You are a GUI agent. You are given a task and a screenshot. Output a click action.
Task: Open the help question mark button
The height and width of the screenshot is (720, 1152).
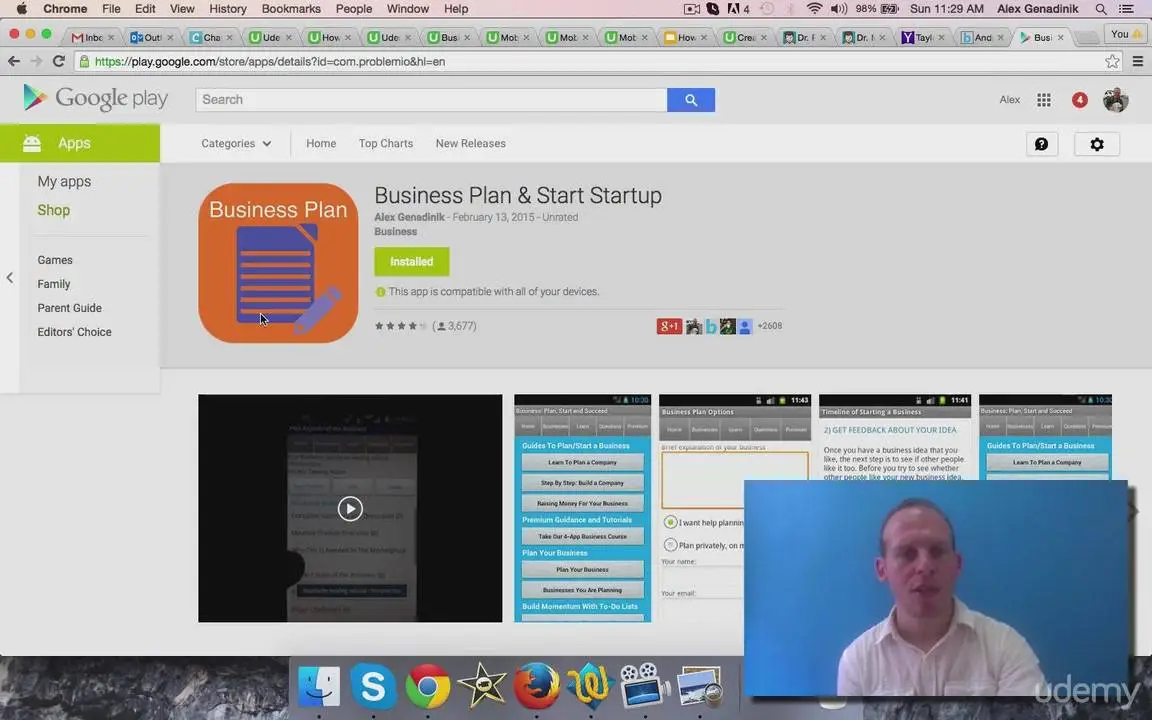coord(1042,144)
